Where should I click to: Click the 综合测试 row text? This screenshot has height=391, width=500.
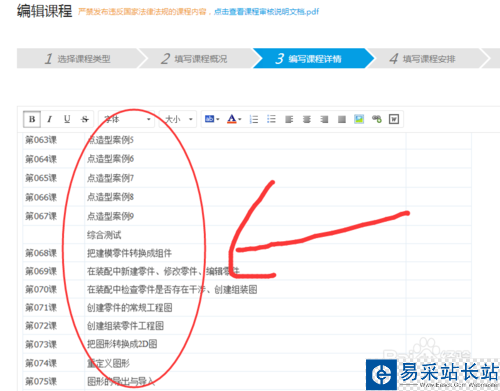click(x=104, y=235)
